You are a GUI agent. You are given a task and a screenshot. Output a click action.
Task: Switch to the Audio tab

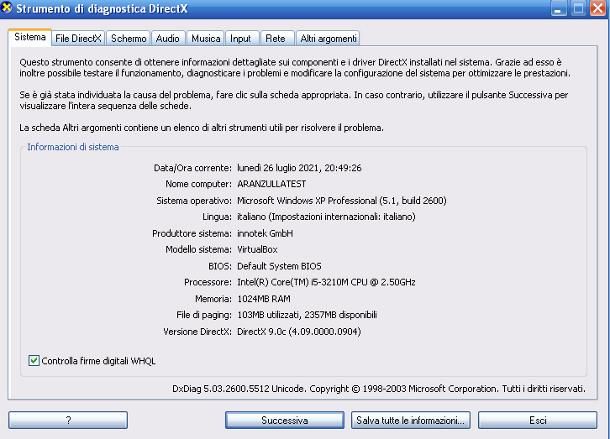tap(168, 39)
